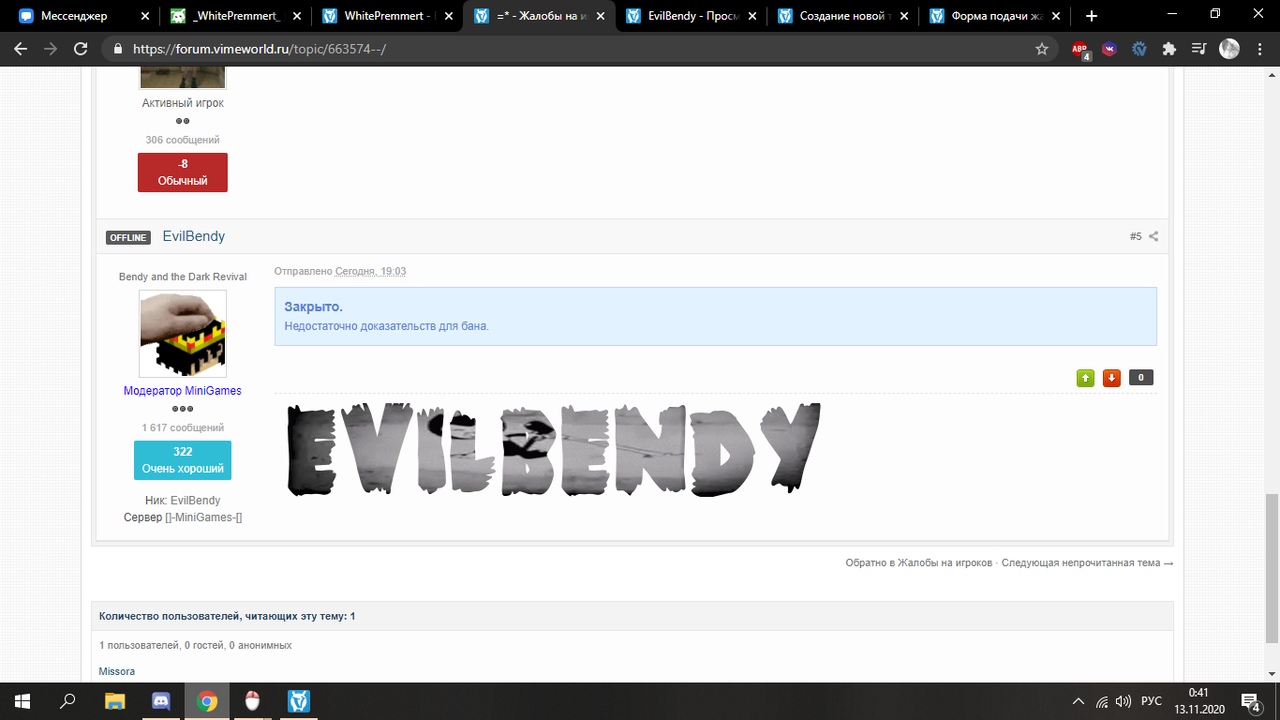Screen dimensions: 1280x720
Task: Close the Жалобы на игроков active tab
Action: point(600,16)
